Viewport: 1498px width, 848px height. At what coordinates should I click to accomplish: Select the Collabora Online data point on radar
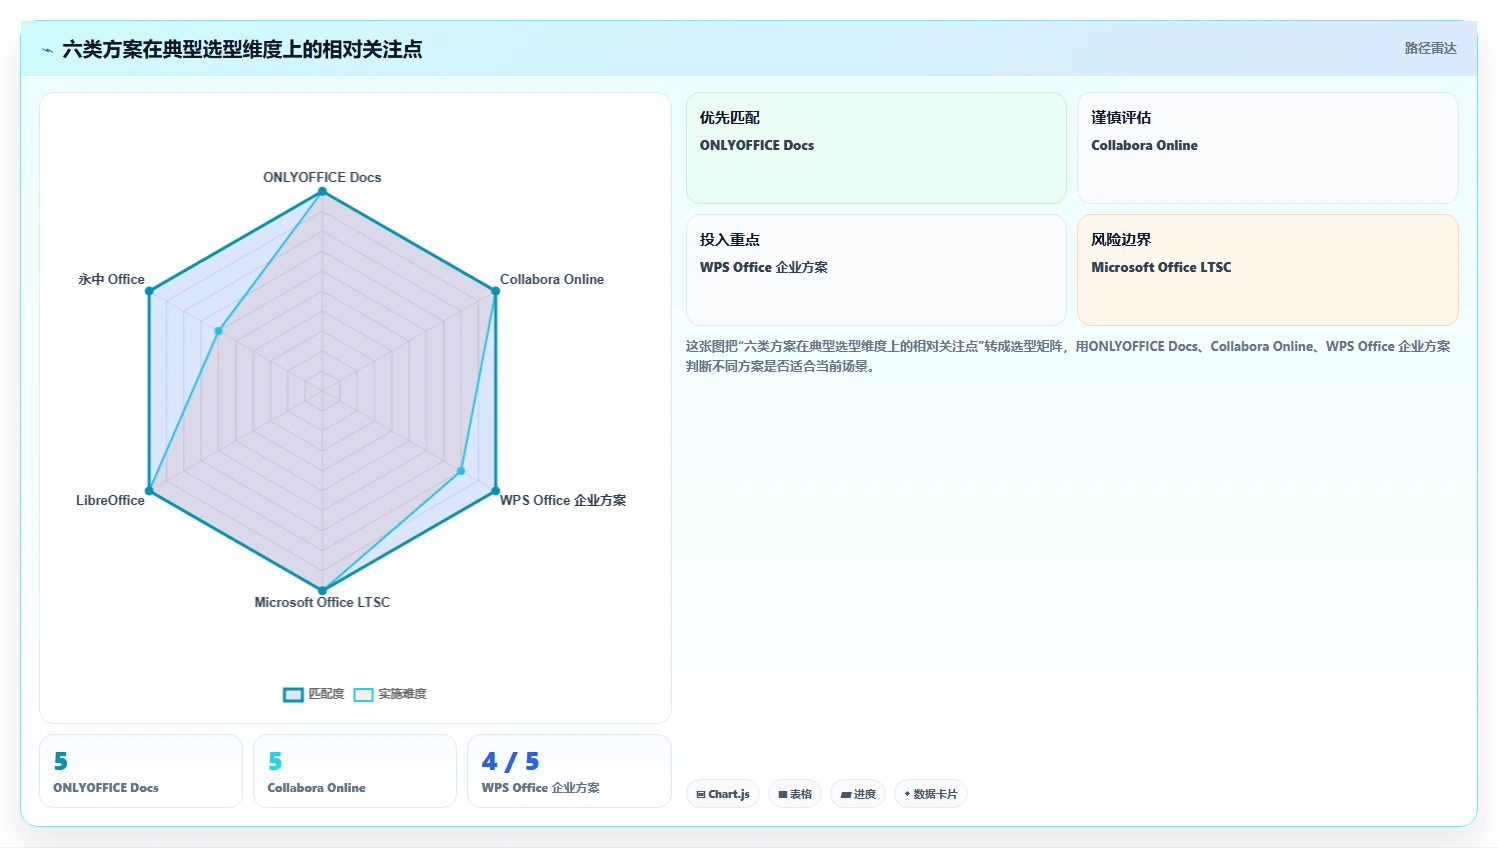[495, 291]
